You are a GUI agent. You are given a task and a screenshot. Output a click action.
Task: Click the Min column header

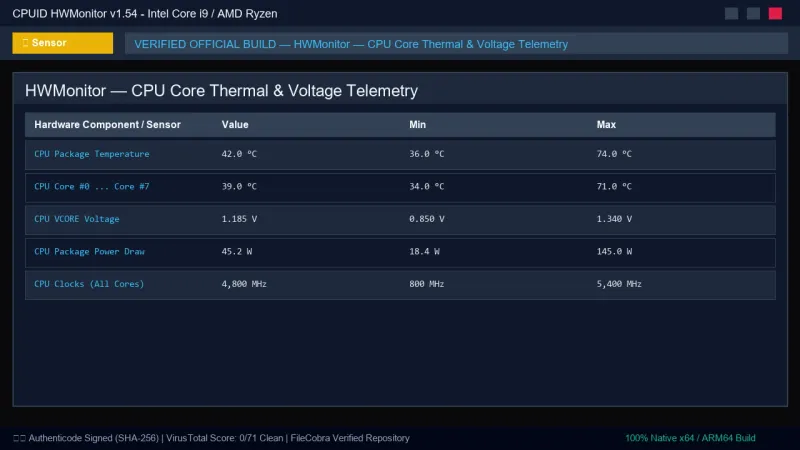(417, 124)
